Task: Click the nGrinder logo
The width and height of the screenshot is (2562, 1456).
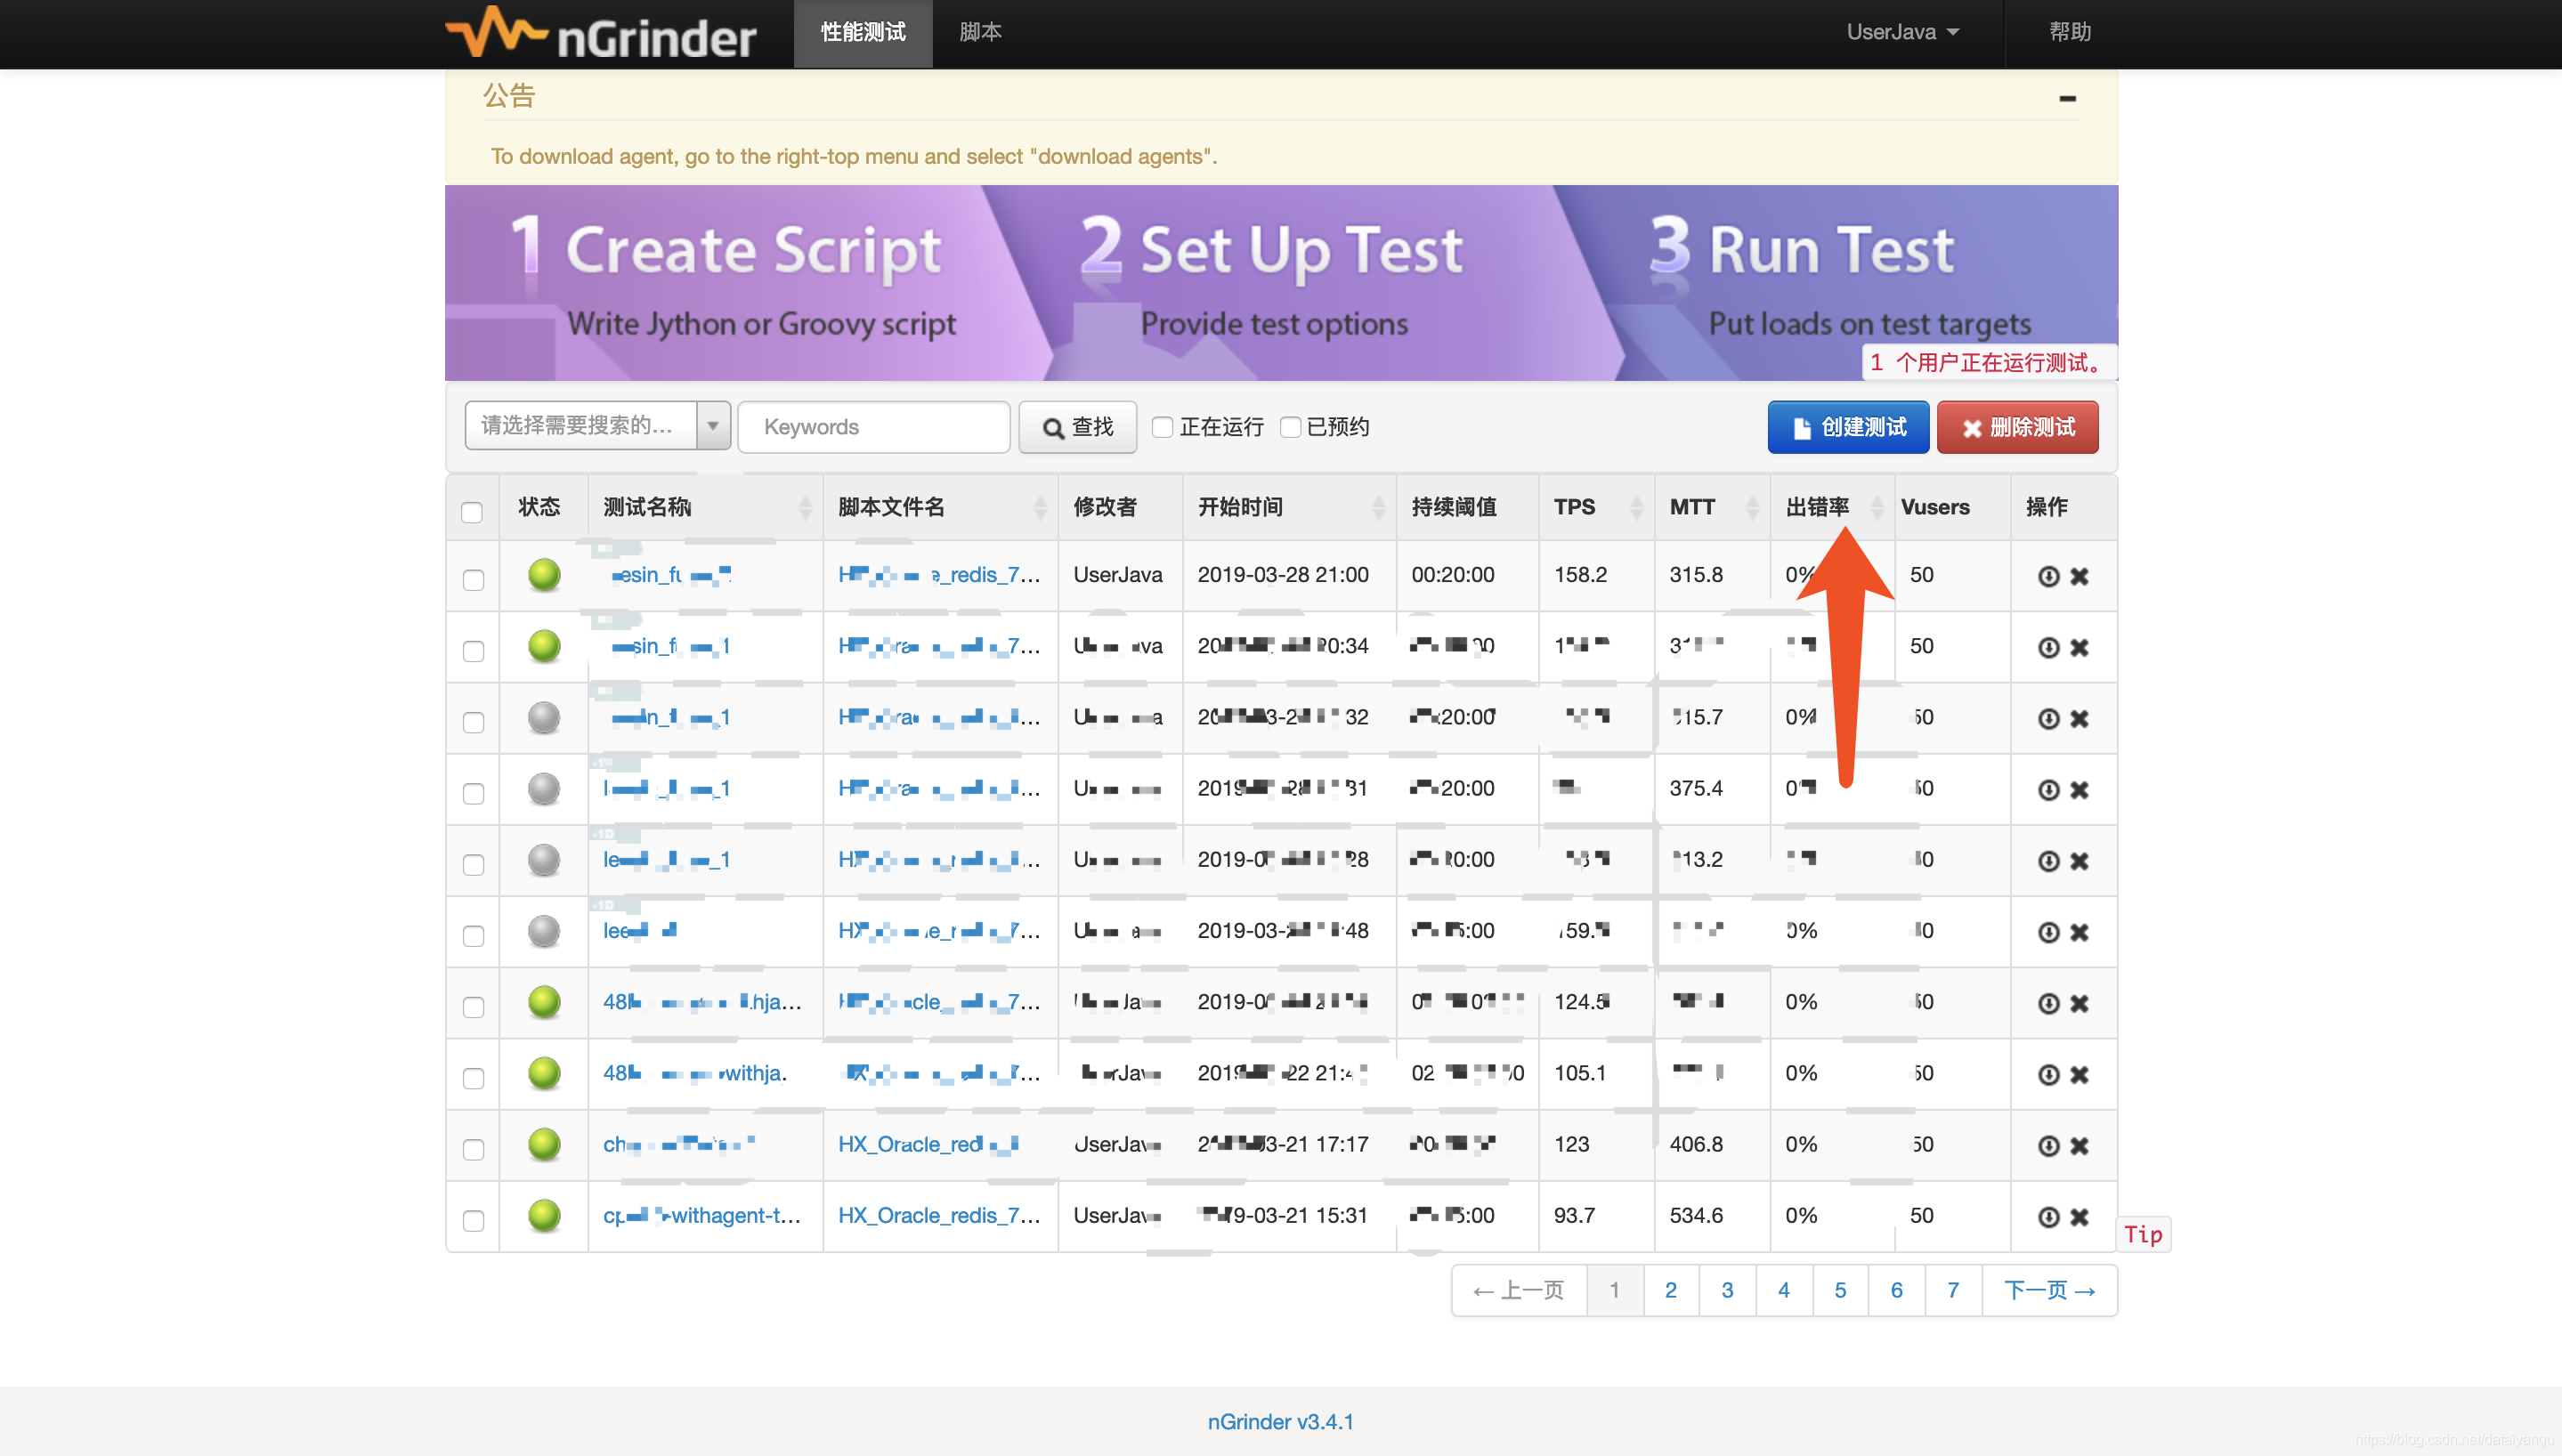Action: [601, 34]
